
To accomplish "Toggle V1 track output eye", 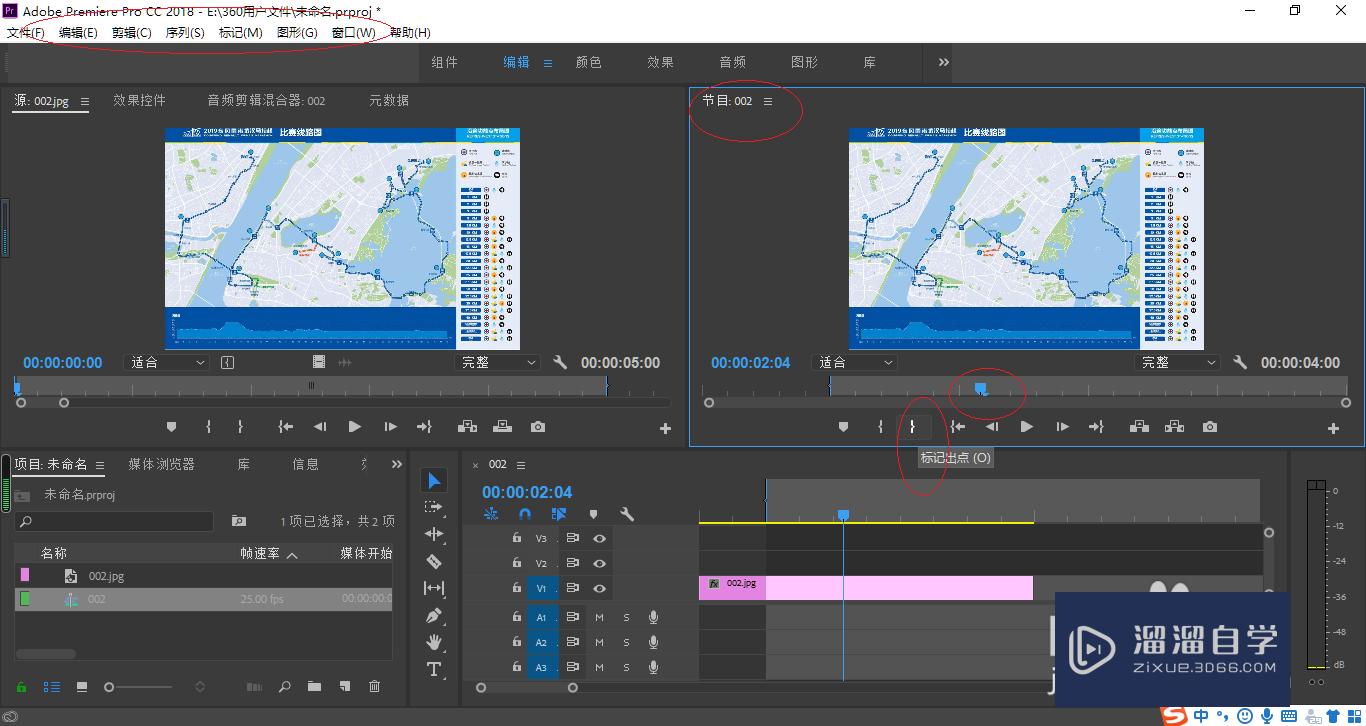I will [x=599, y=588].
